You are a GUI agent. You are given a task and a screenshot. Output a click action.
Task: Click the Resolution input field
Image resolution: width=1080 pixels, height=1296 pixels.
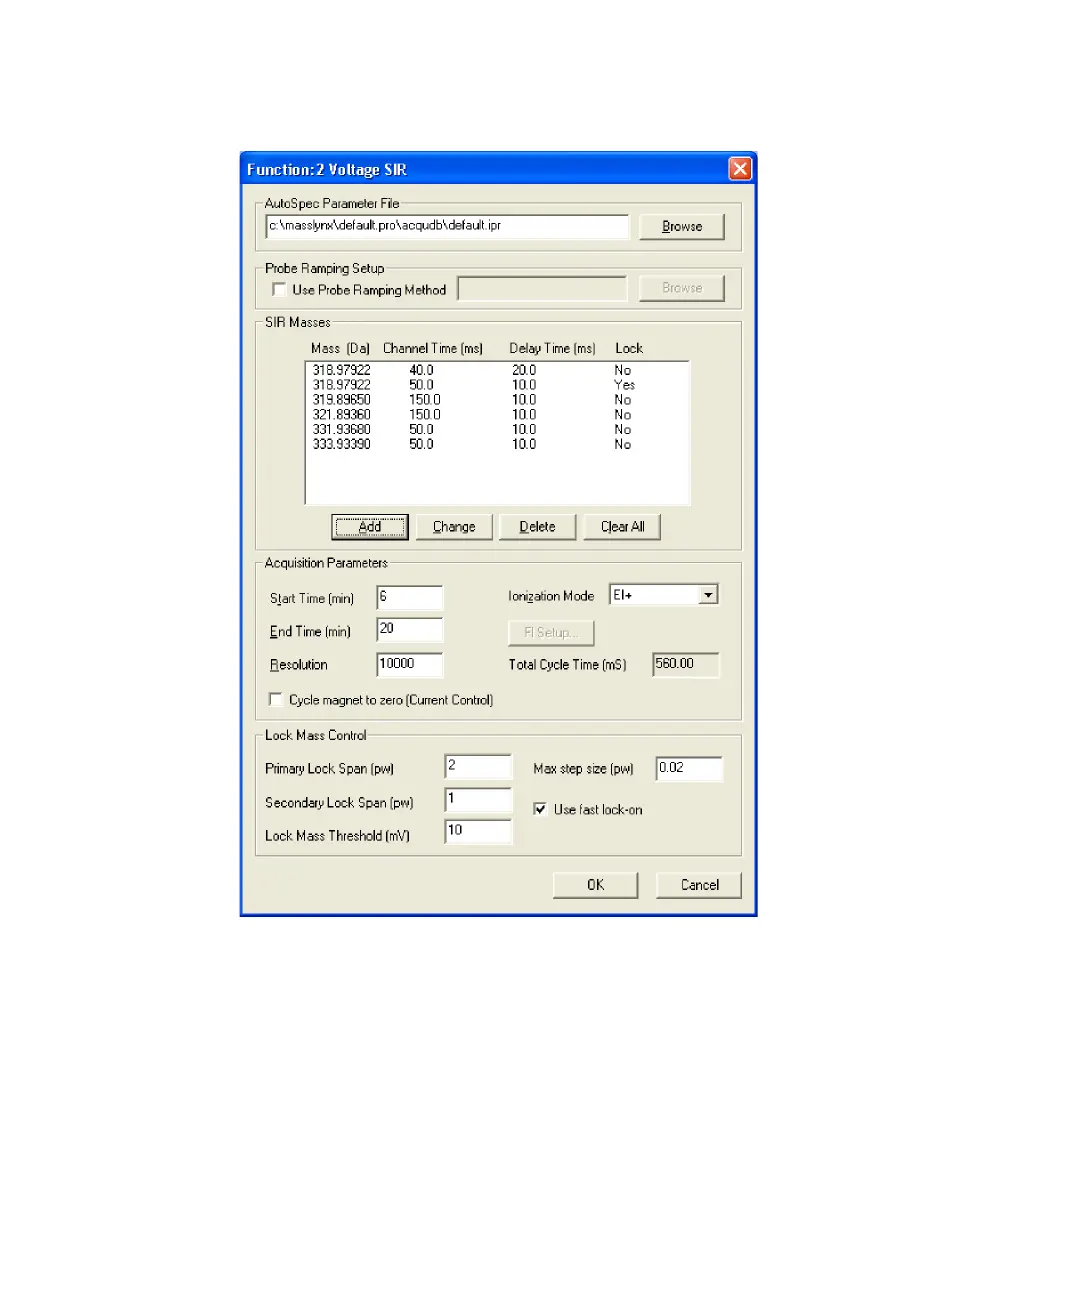(410, 664)
